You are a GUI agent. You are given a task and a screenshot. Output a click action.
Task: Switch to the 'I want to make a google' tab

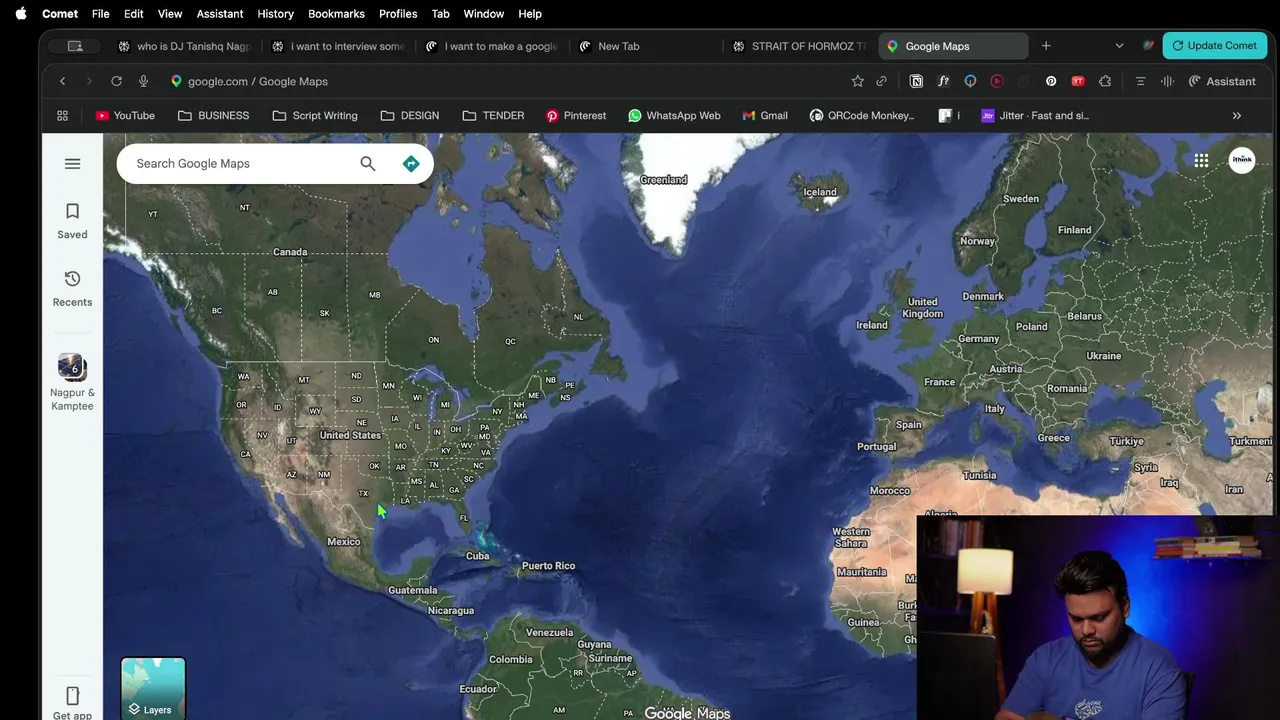[x=492, y=46]
